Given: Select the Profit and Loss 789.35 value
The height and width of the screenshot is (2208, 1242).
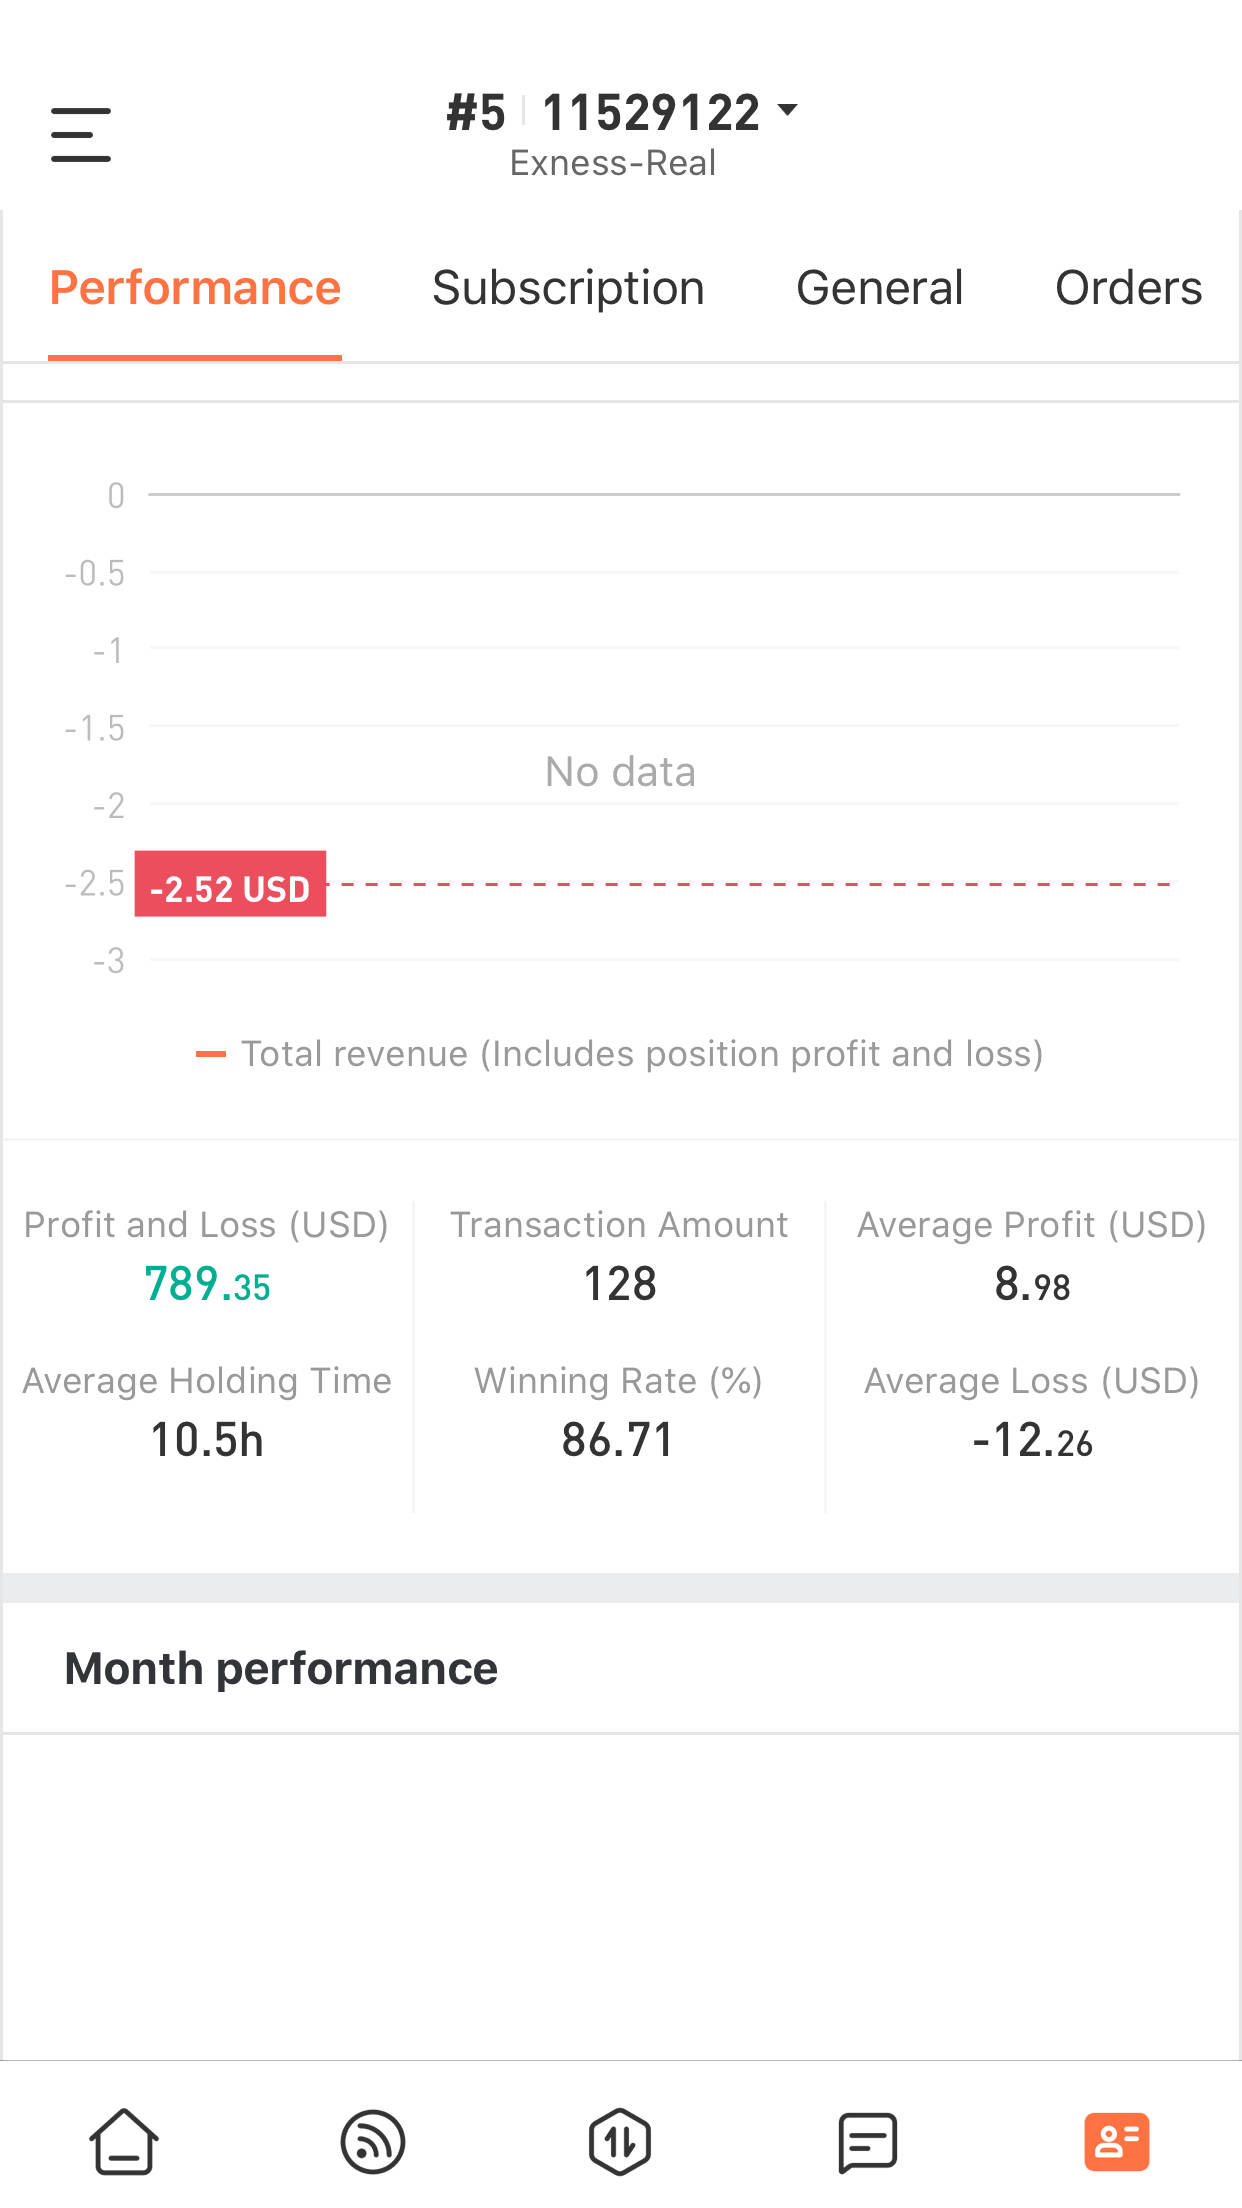Looking at the screenshot, I should point(207,1284).
